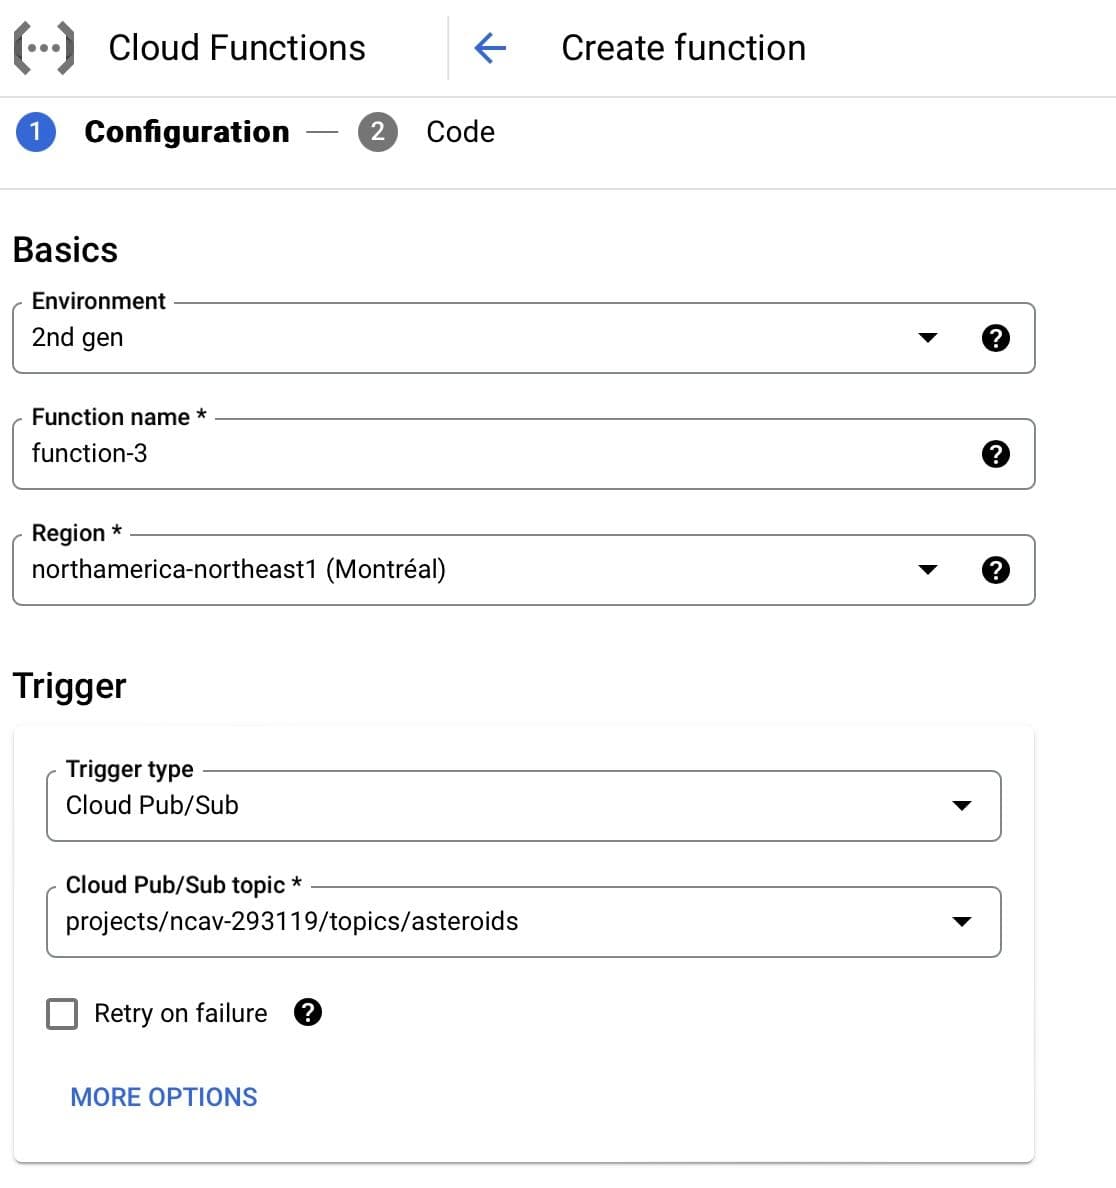Click the back arrow icon
The height and width of the screenshot is (1188, 1116).
click(x=490, y=48)
